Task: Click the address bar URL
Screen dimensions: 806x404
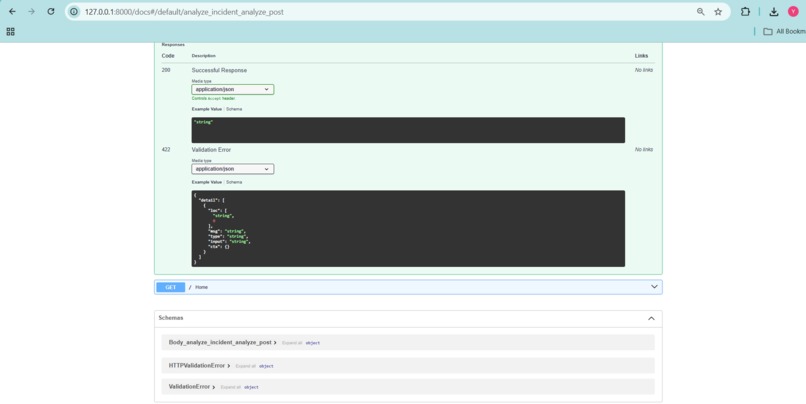Action: 184,12
